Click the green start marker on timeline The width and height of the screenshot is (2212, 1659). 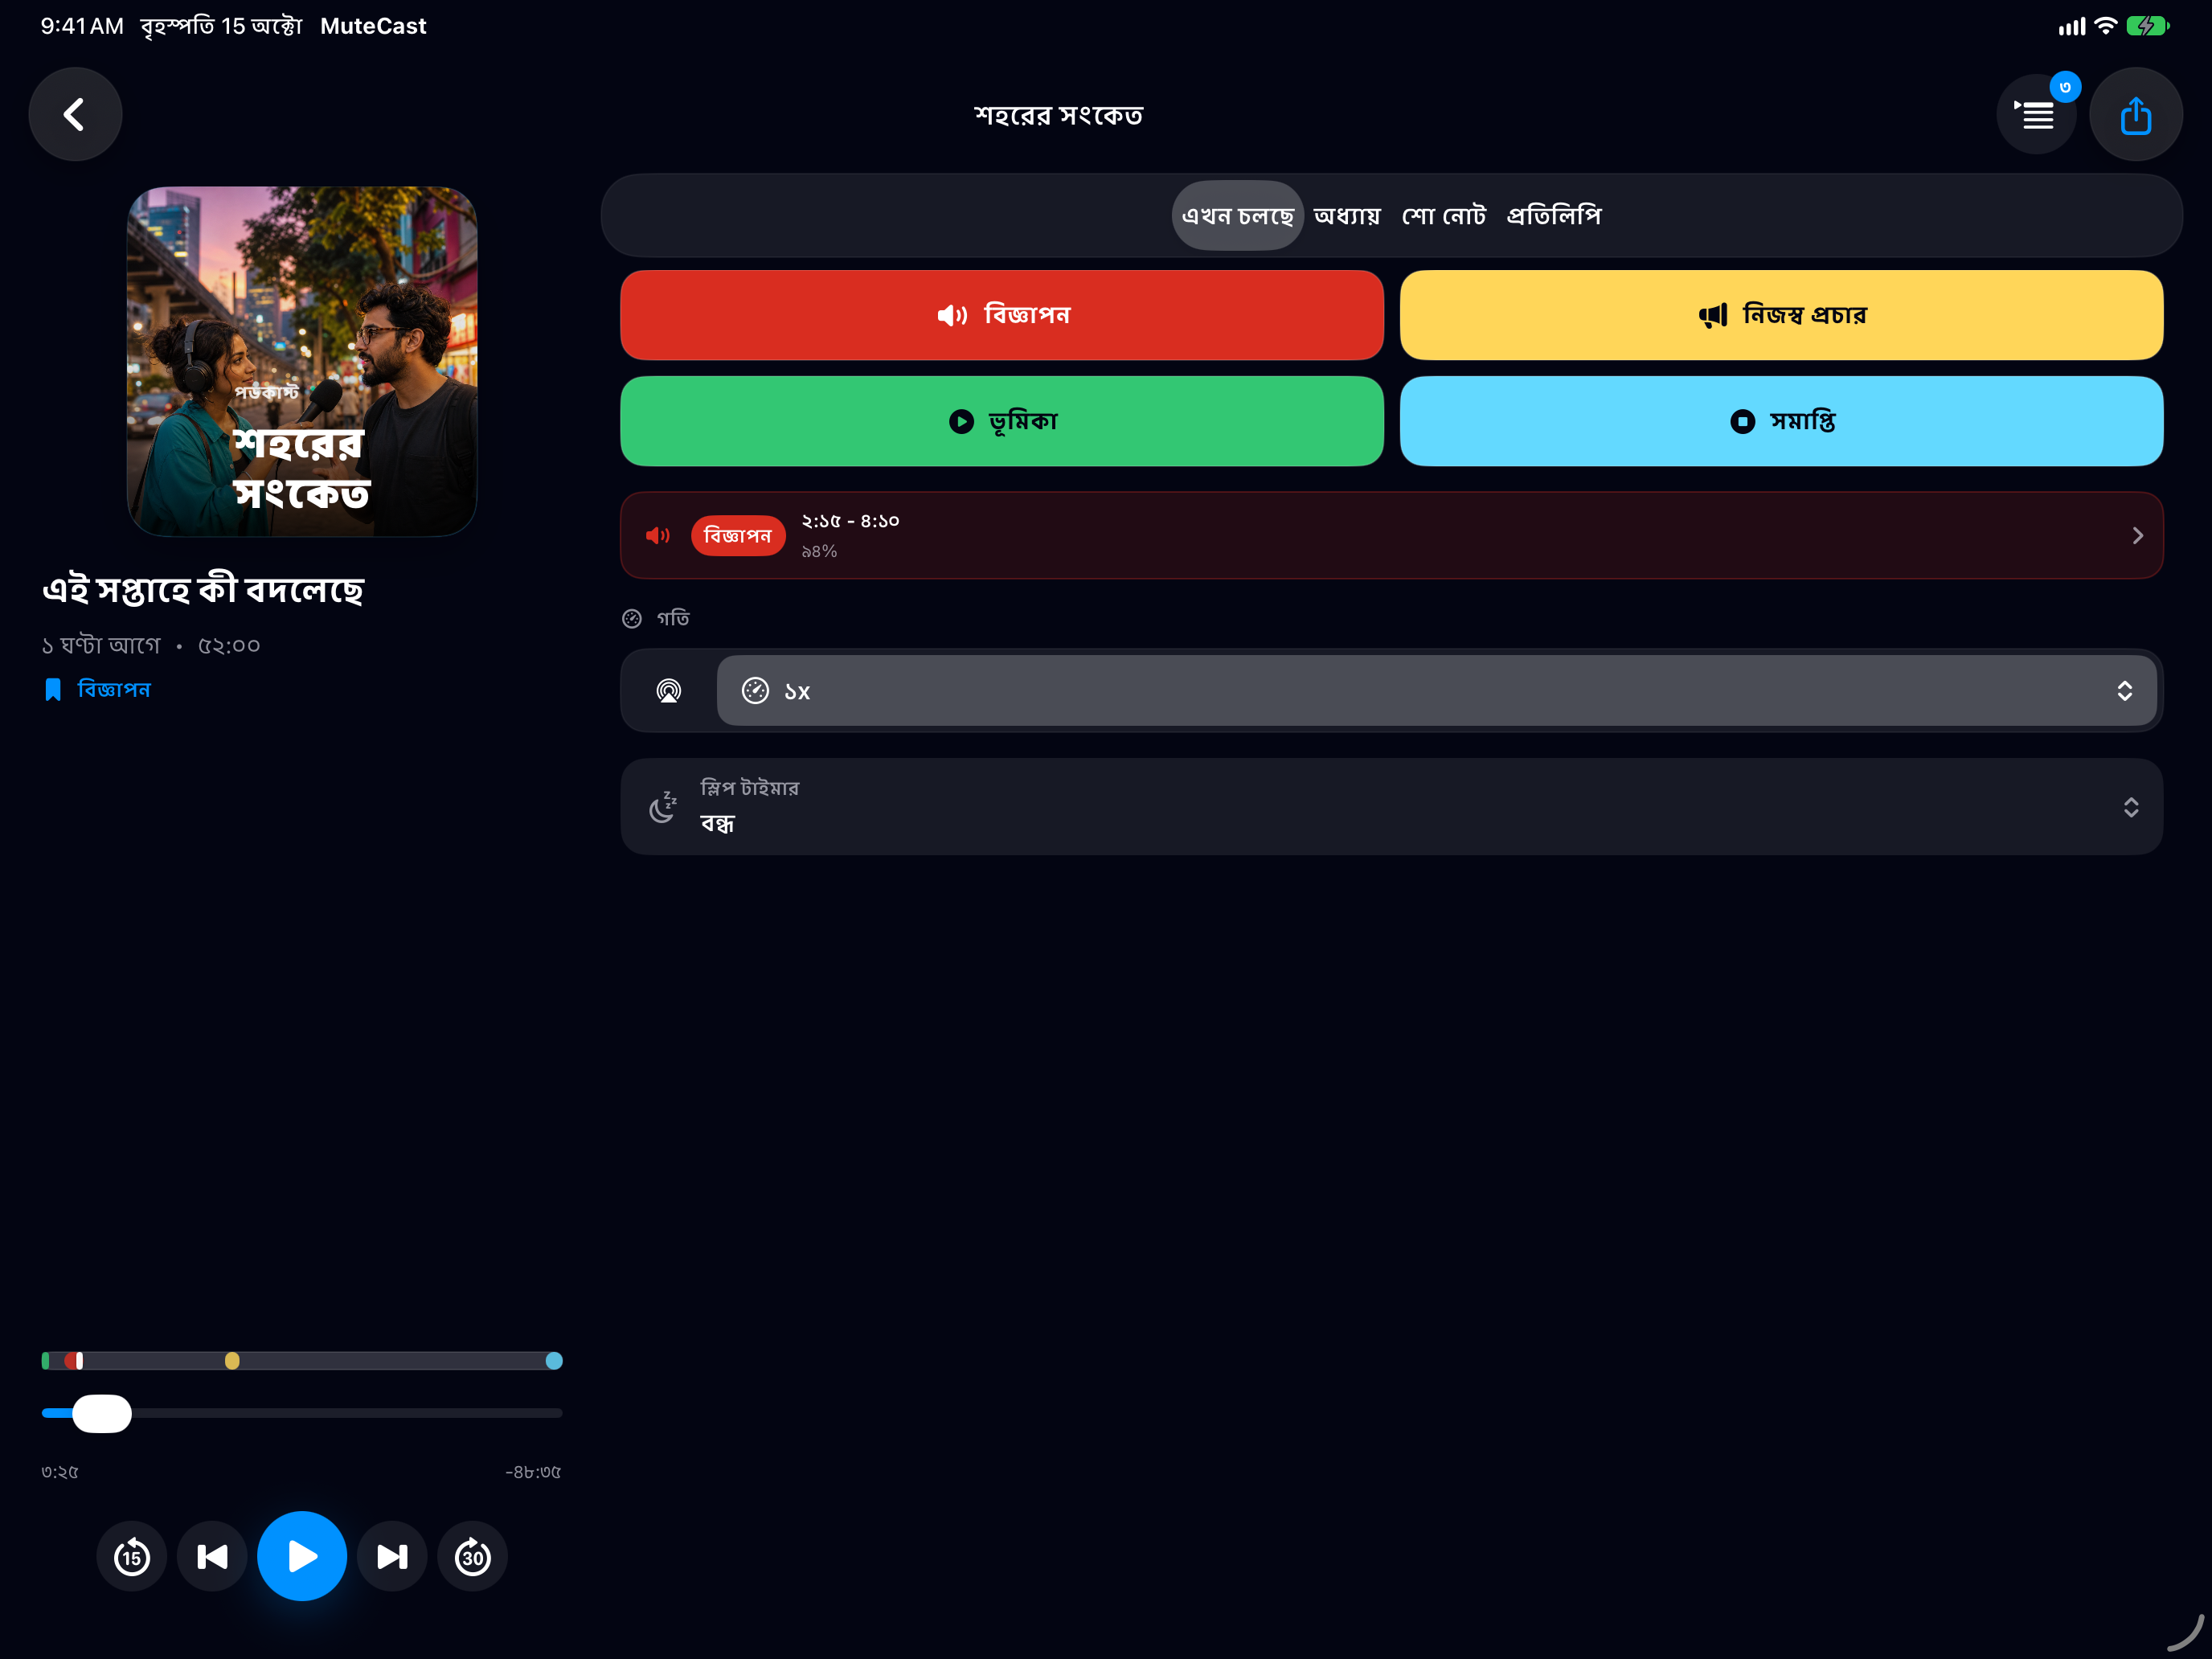pos(46,1360)
